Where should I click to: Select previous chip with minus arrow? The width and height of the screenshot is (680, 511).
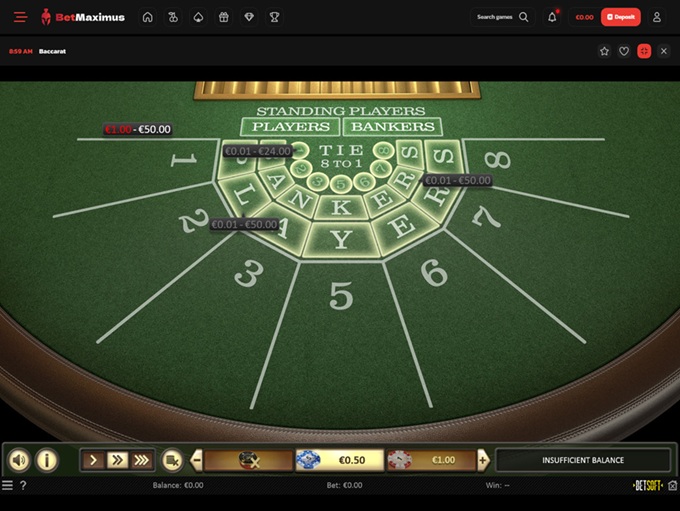click(x=196, y=460)
